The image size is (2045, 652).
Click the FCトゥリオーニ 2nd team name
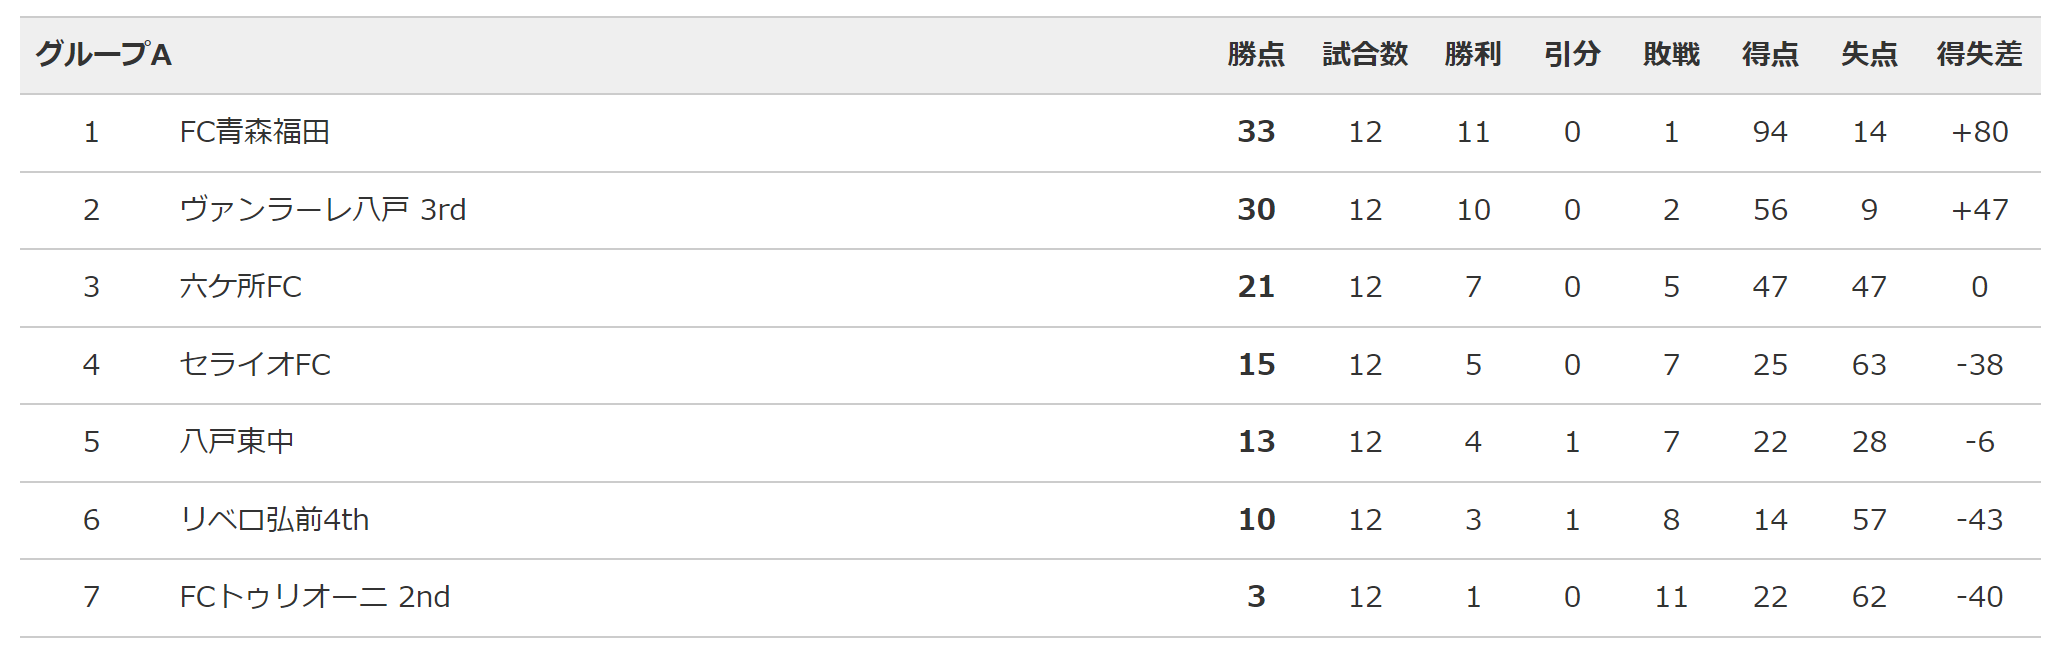(x=314, y=597)
